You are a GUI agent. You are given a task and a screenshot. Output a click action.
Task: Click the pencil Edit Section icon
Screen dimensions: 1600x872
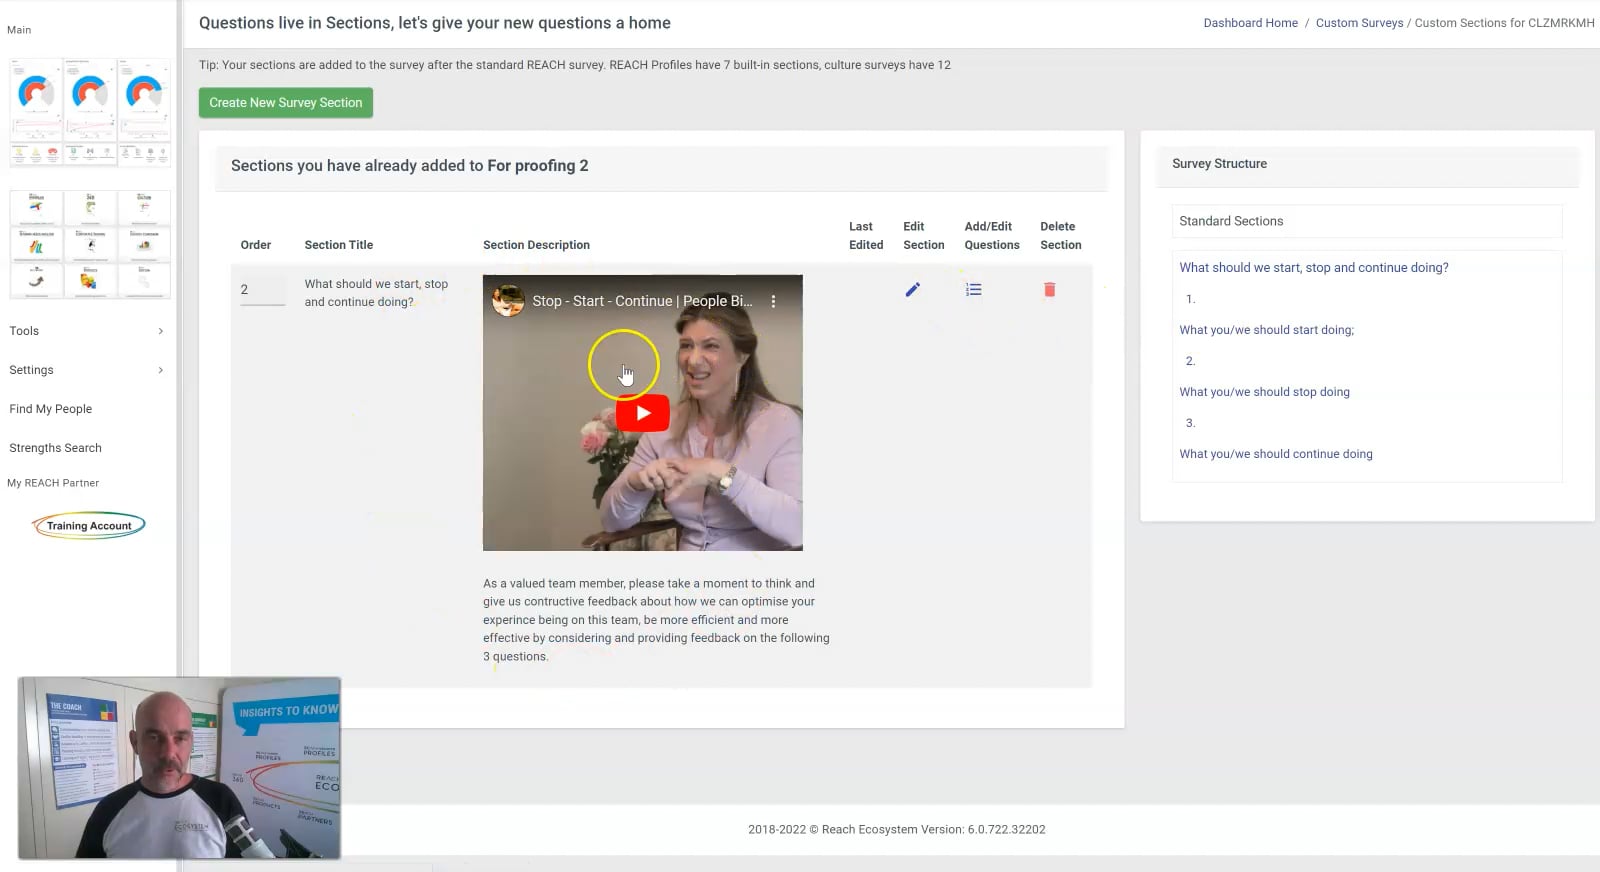(912, 290)
